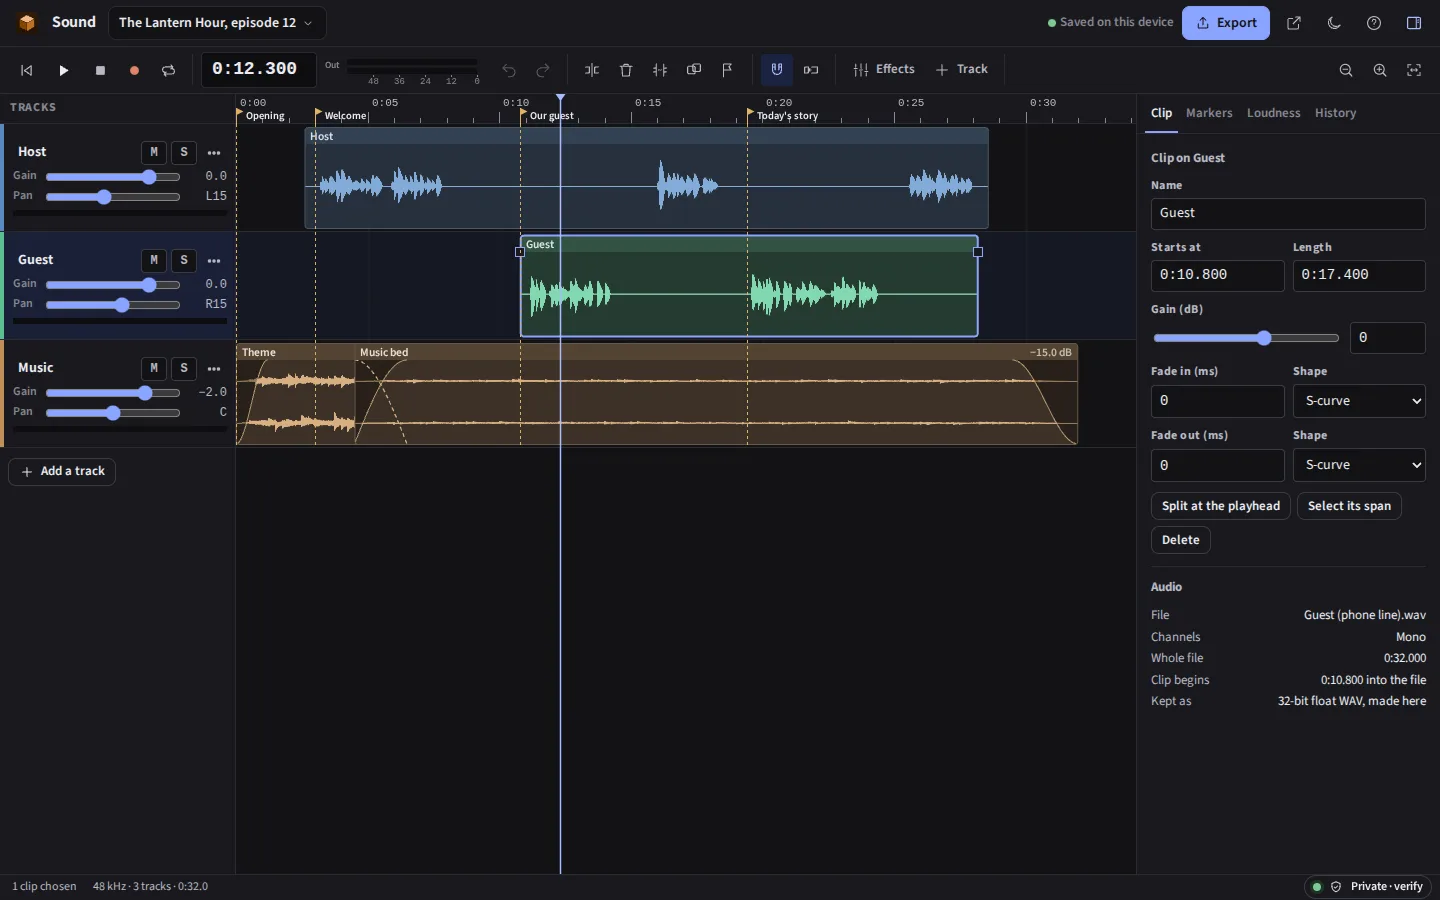Solo the Guest track
Image resolution: width=1440 pixels, height=900 pixels.
click(x=184, y=260)
